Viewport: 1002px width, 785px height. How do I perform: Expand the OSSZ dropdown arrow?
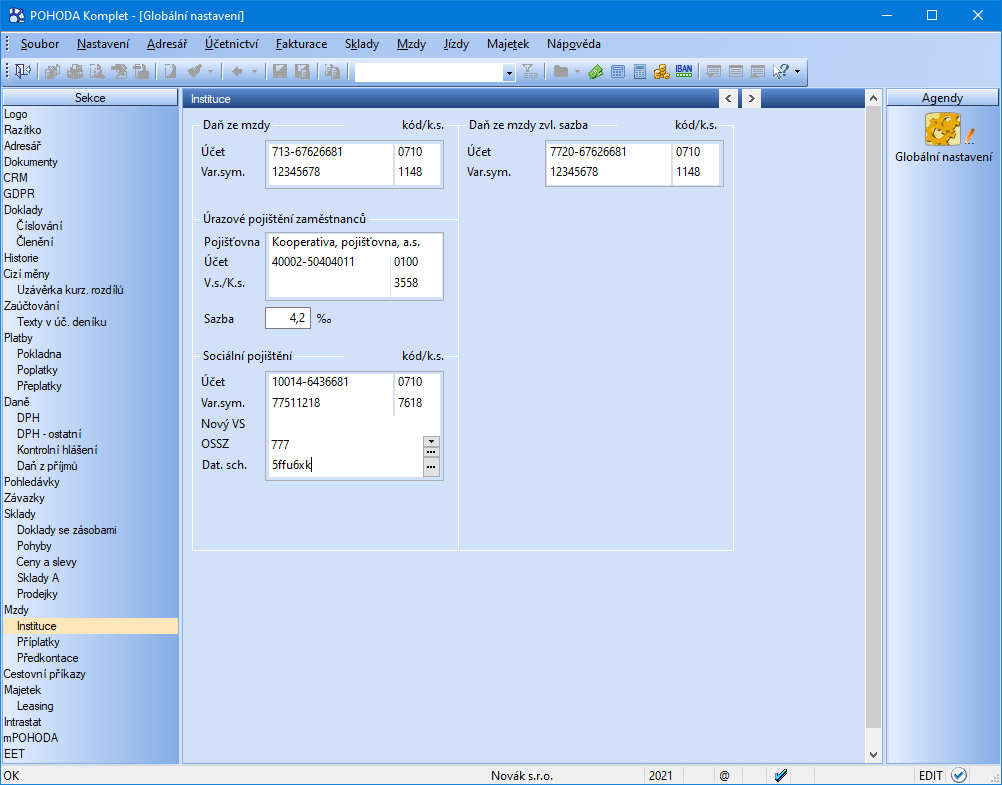click(431, 441)
